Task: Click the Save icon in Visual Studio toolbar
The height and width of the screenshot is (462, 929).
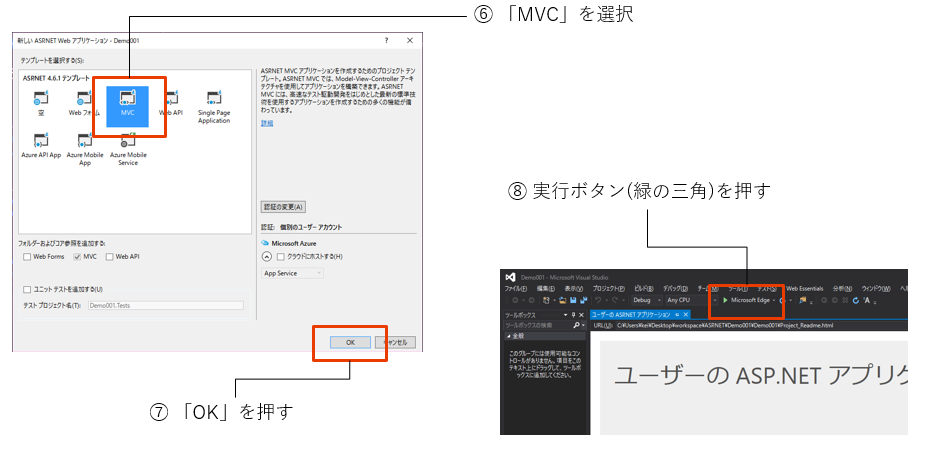Action: [x=573, y=300]
